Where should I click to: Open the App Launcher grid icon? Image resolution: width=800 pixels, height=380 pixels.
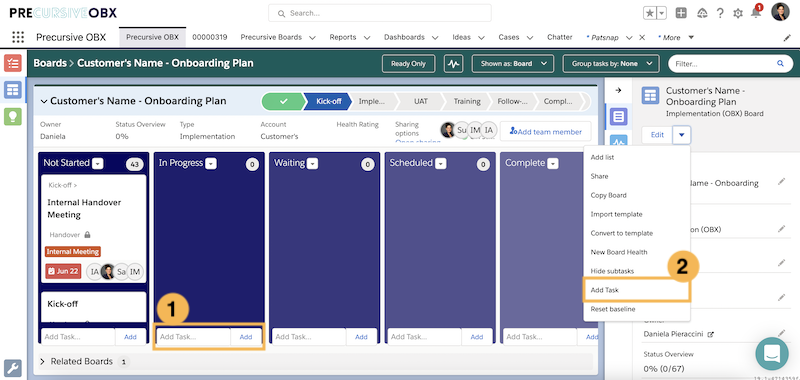tap(18, 37)
